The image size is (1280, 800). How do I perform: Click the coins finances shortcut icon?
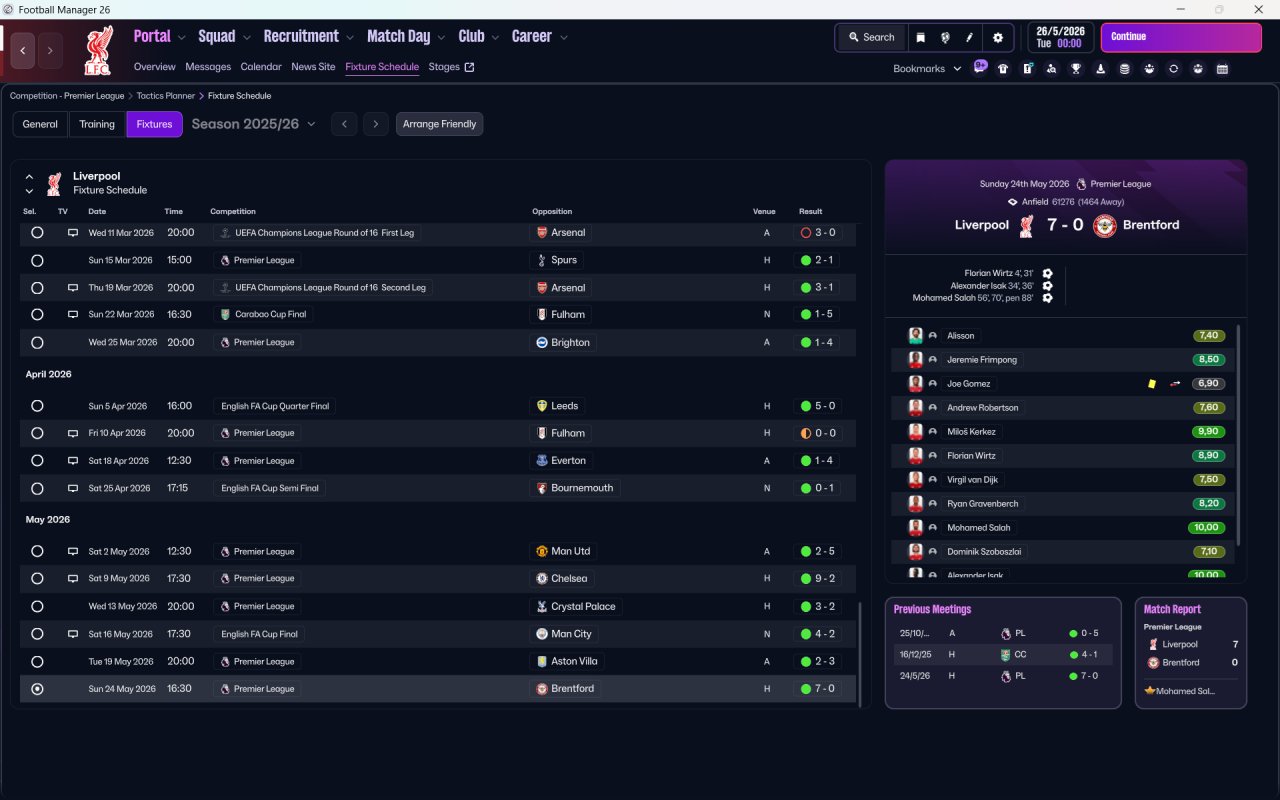(1125, 69)
